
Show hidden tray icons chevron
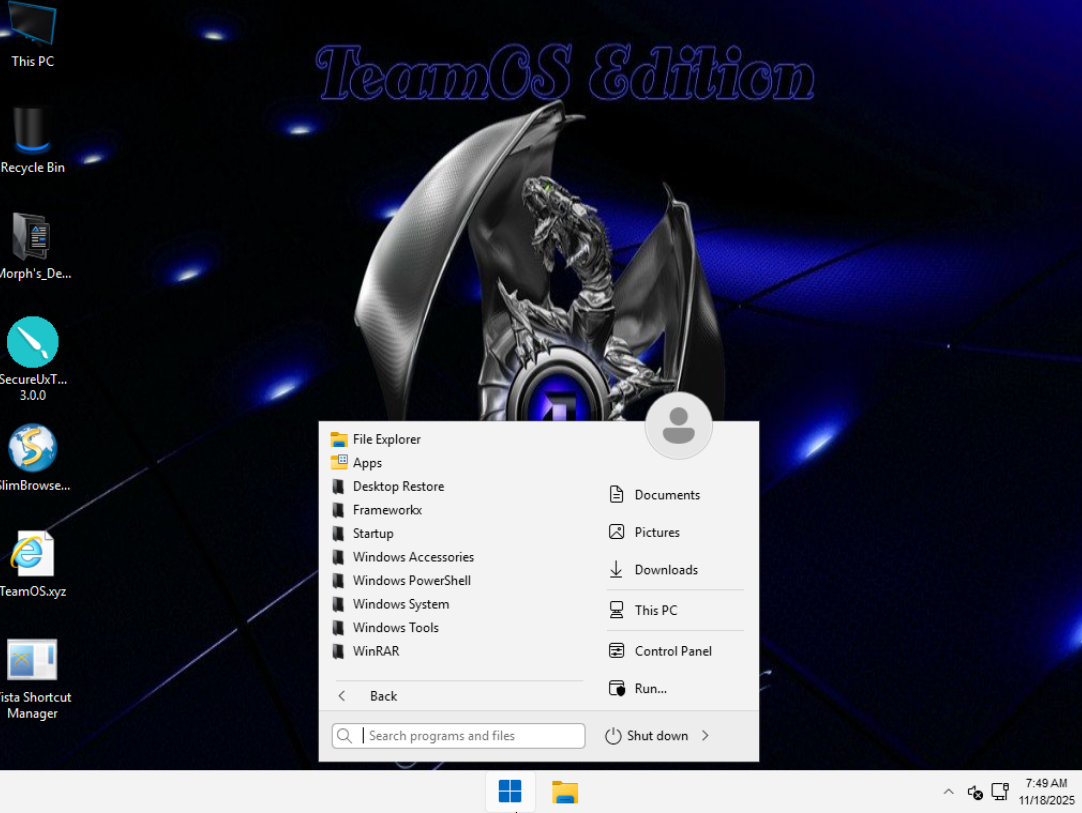[x=948, y=792]
